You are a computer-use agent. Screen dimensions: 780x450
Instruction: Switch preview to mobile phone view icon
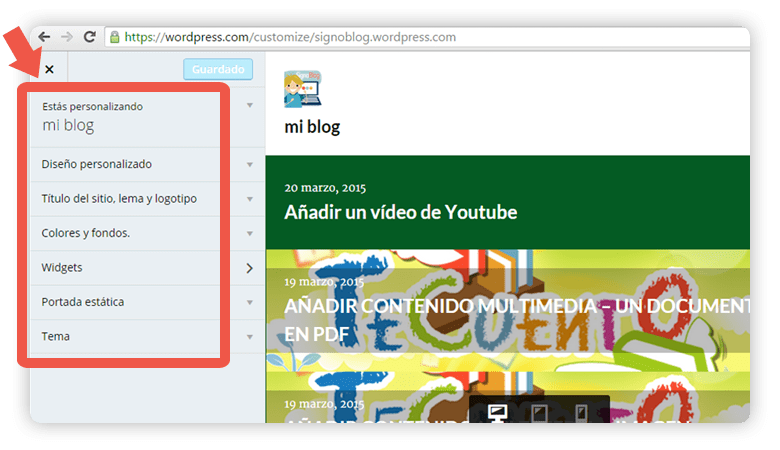581,412
